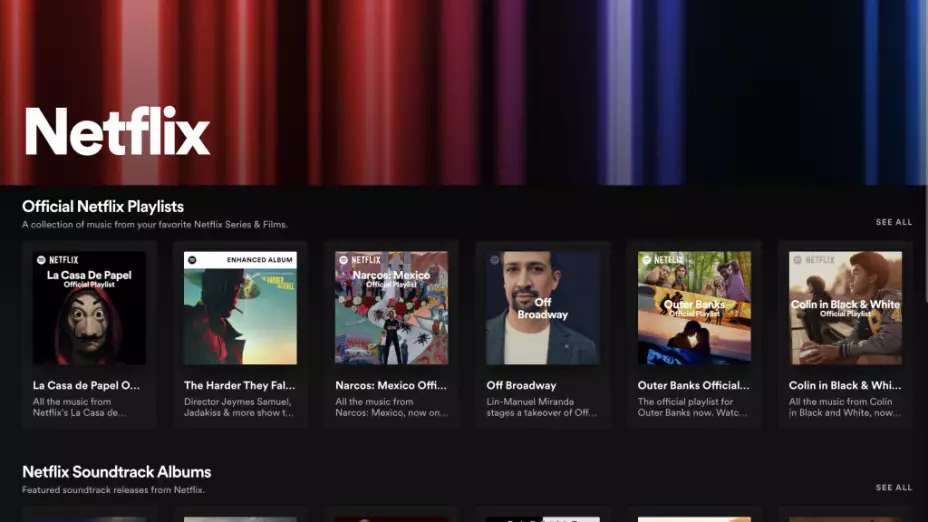
Task: Click the Netflix Soundtrack Albums section heading
Action: tap(116, 472)
